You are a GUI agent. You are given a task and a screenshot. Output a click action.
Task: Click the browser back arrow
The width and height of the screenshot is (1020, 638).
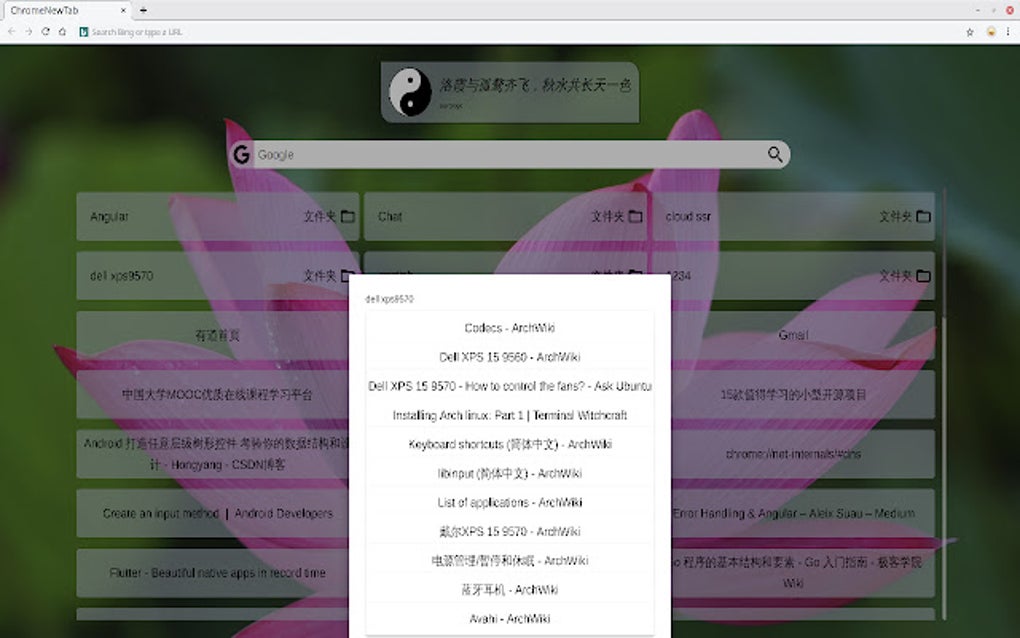coord(11,31)
